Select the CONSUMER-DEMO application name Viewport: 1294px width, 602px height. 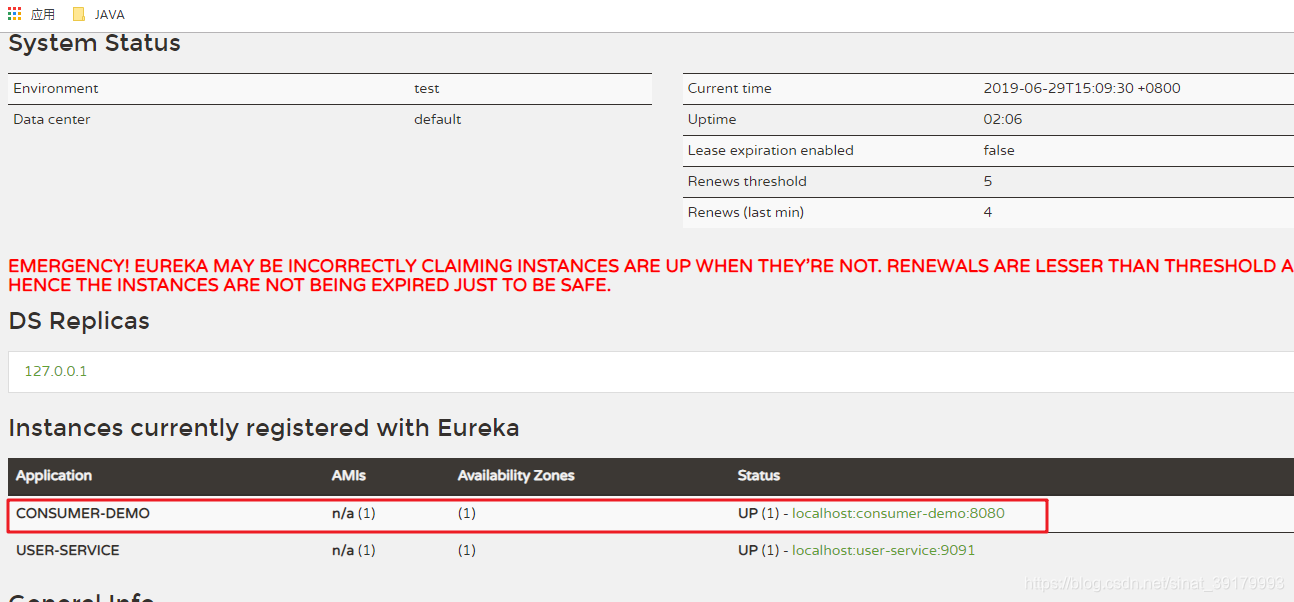[83, 513]
